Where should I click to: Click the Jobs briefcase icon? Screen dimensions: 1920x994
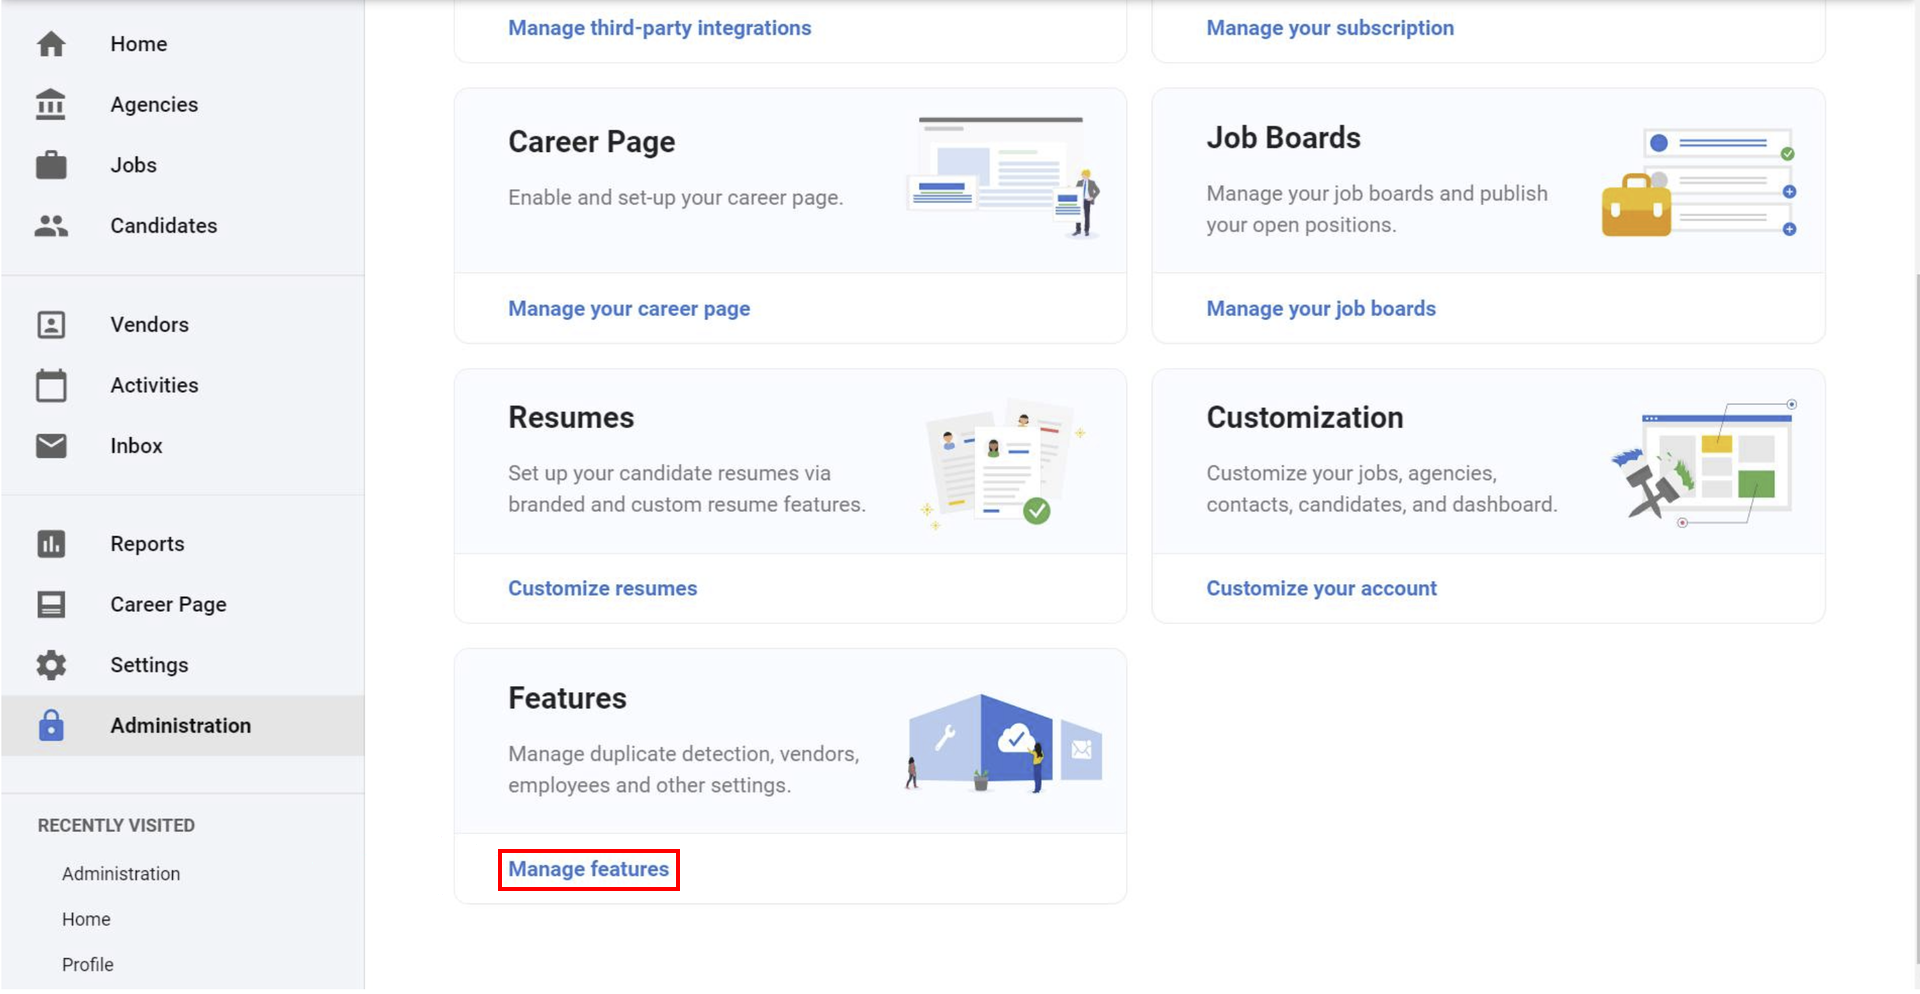51,165
